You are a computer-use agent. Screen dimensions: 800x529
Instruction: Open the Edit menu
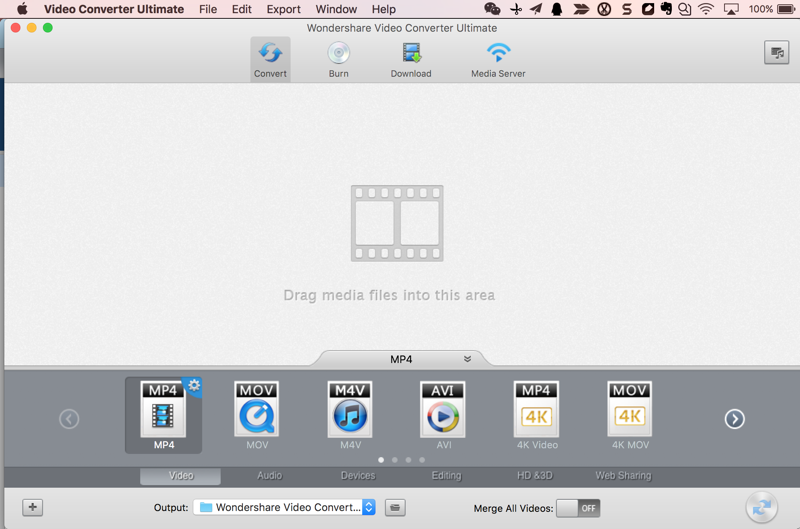[241, 9]
